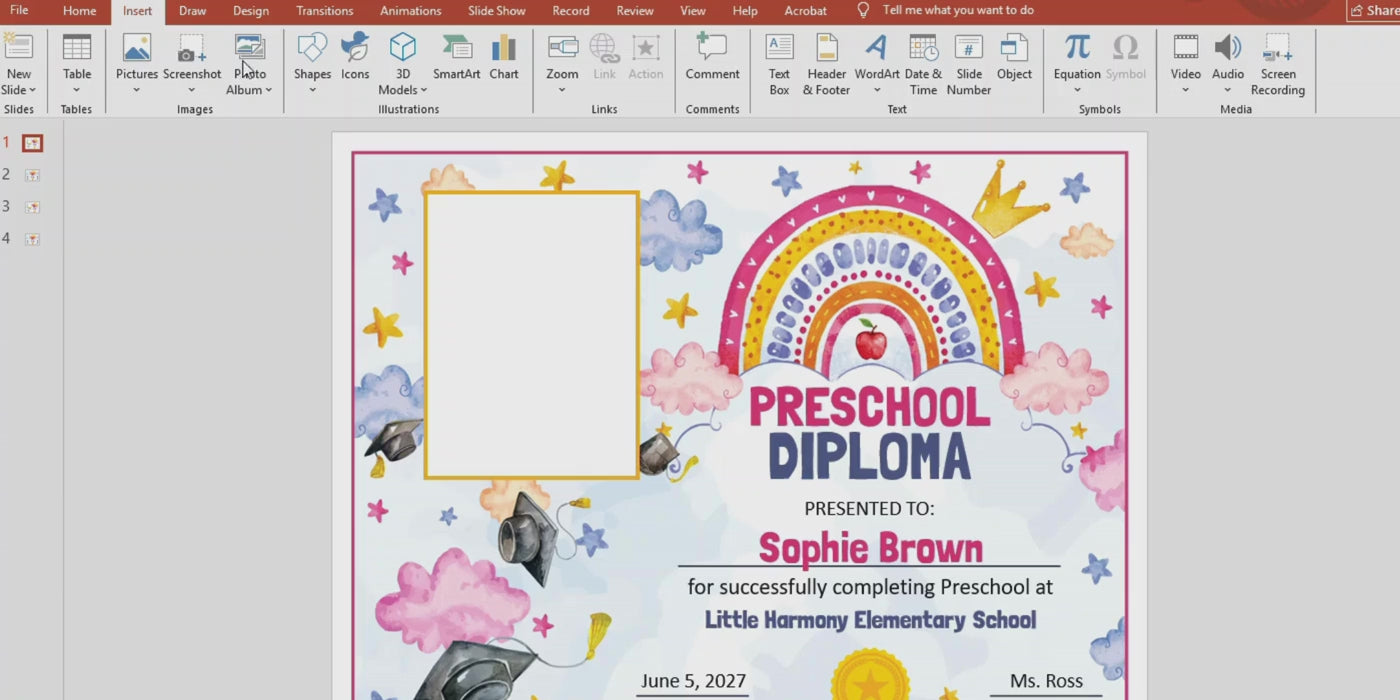Click the Shapes icon
This screenshot has height=700, width=1400.
(312, 49)
